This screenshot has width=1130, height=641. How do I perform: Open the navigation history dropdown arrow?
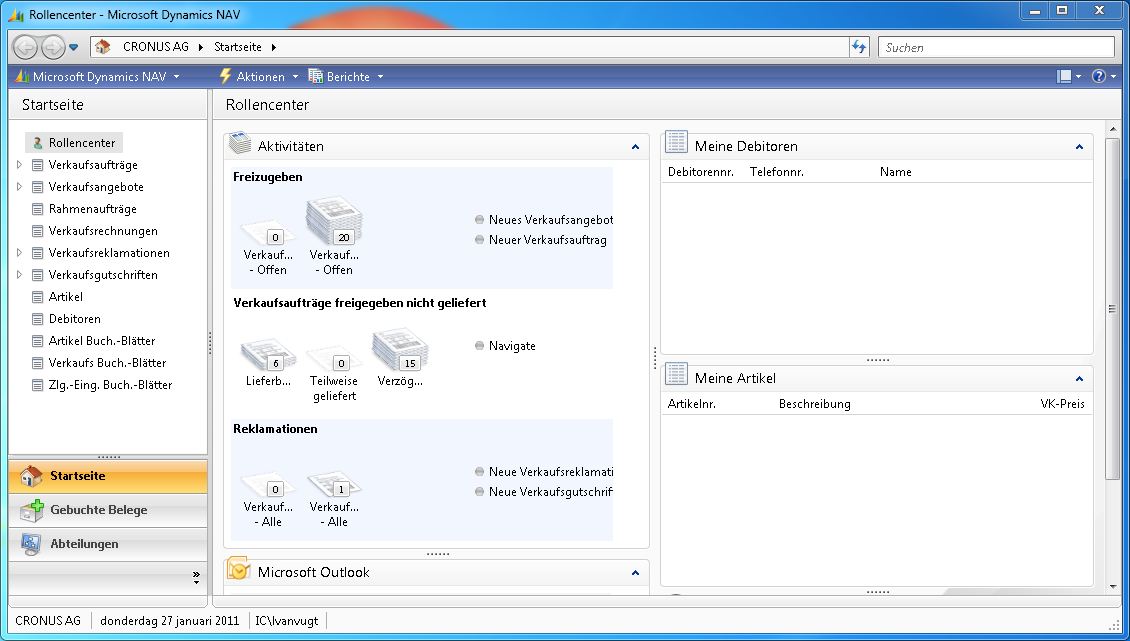point(74,48)
